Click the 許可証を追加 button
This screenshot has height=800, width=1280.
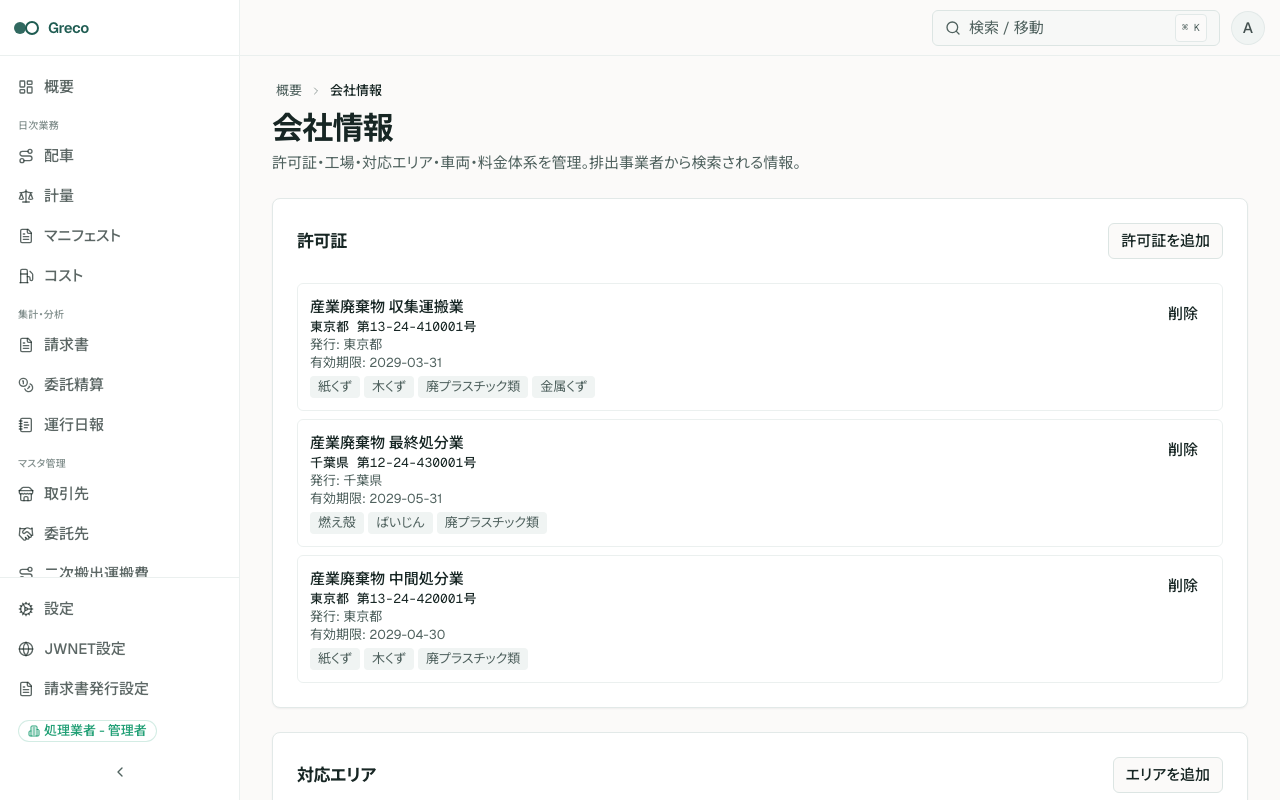[1165, 241]
